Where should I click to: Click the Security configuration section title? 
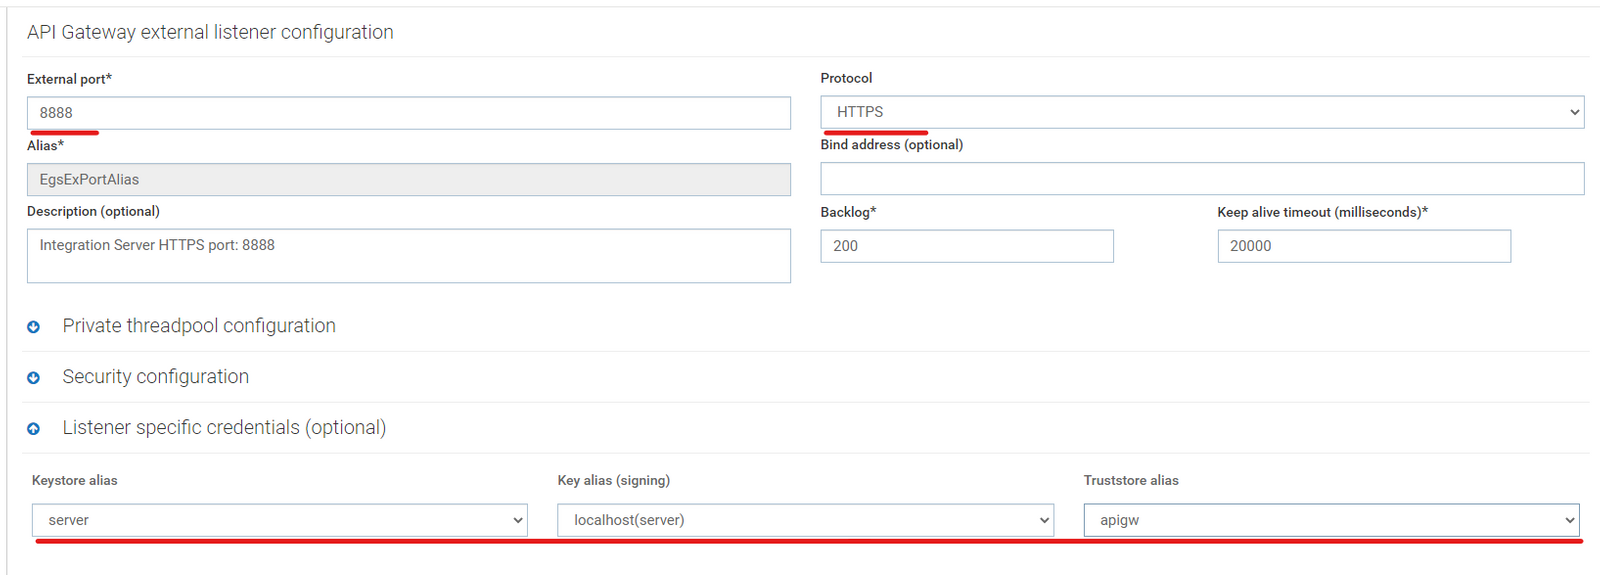click(x=156, y=377)
